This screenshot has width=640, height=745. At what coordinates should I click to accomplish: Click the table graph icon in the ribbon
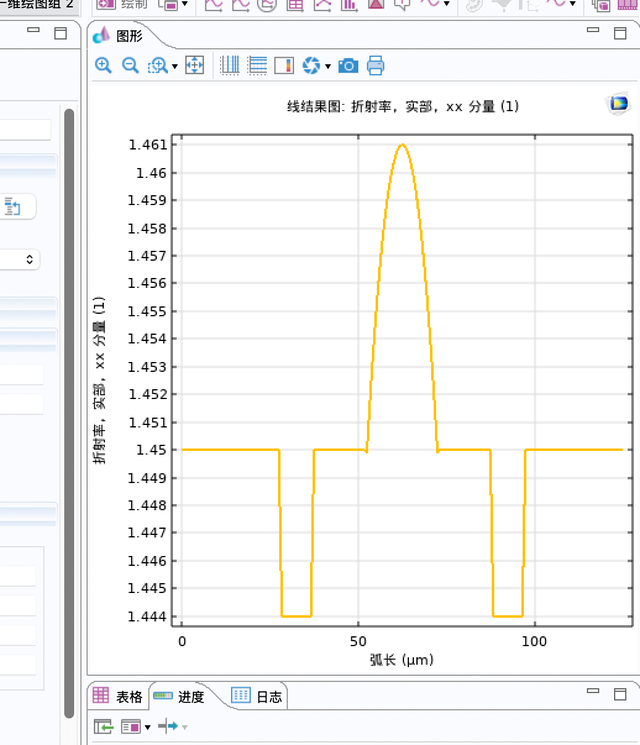295,4
